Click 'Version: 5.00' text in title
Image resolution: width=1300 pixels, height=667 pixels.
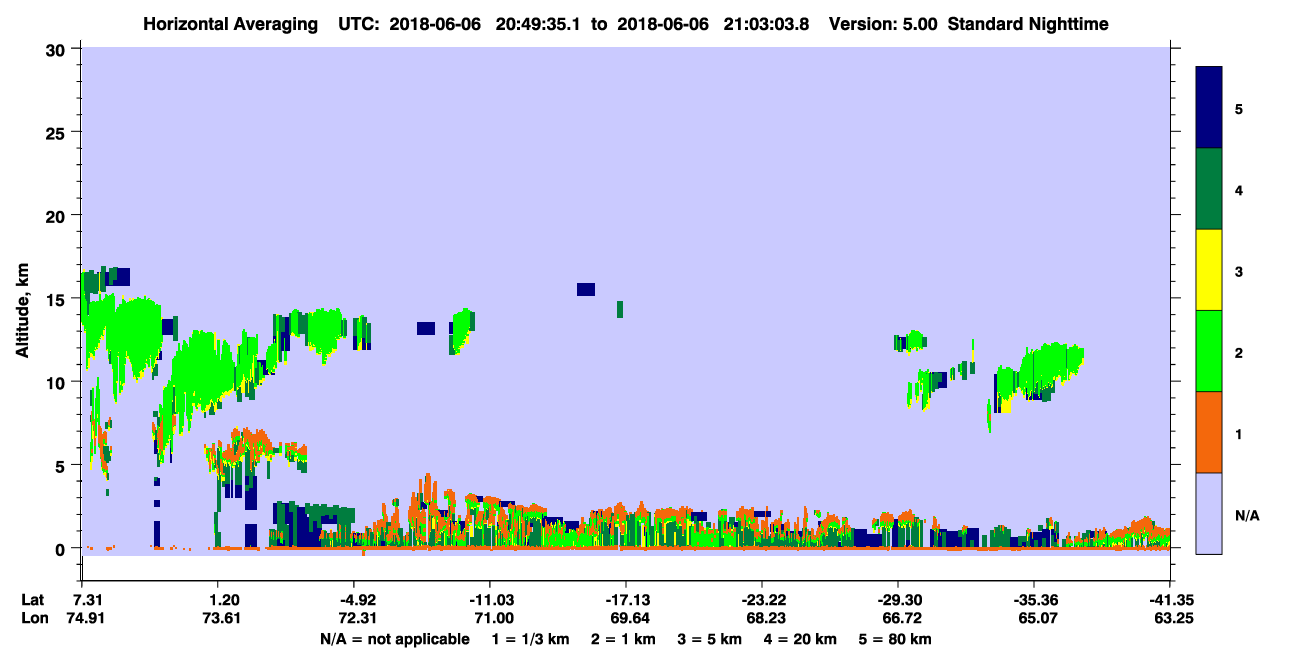coord(881,24)
